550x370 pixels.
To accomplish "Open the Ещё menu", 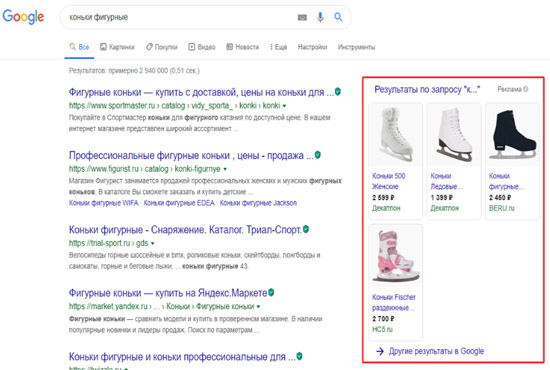I will point(279,47).
